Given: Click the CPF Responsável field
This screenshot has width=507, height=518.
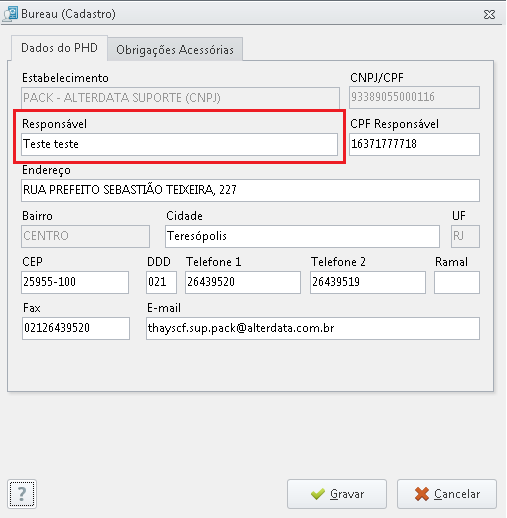Looking at the screenshot, I should pyautogui.click(x=414, y=144).
